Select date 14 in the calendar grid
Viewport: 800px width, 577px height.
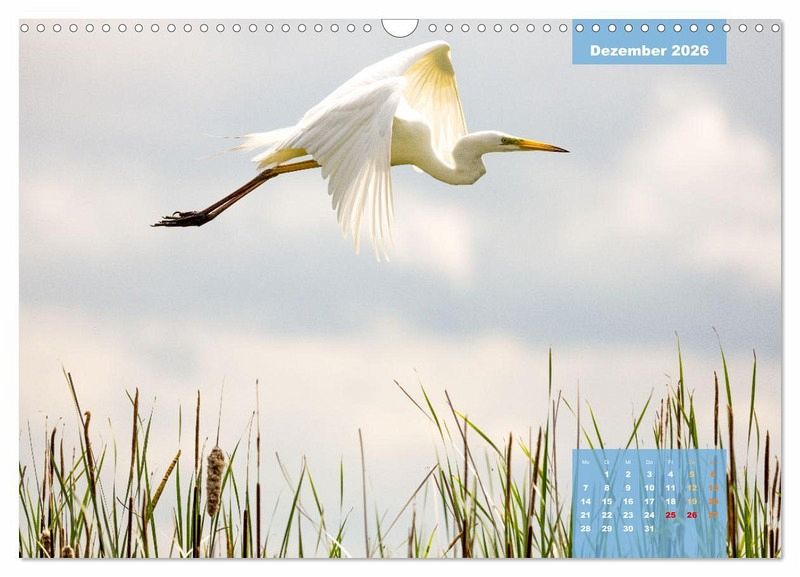[x=585, y=501]
